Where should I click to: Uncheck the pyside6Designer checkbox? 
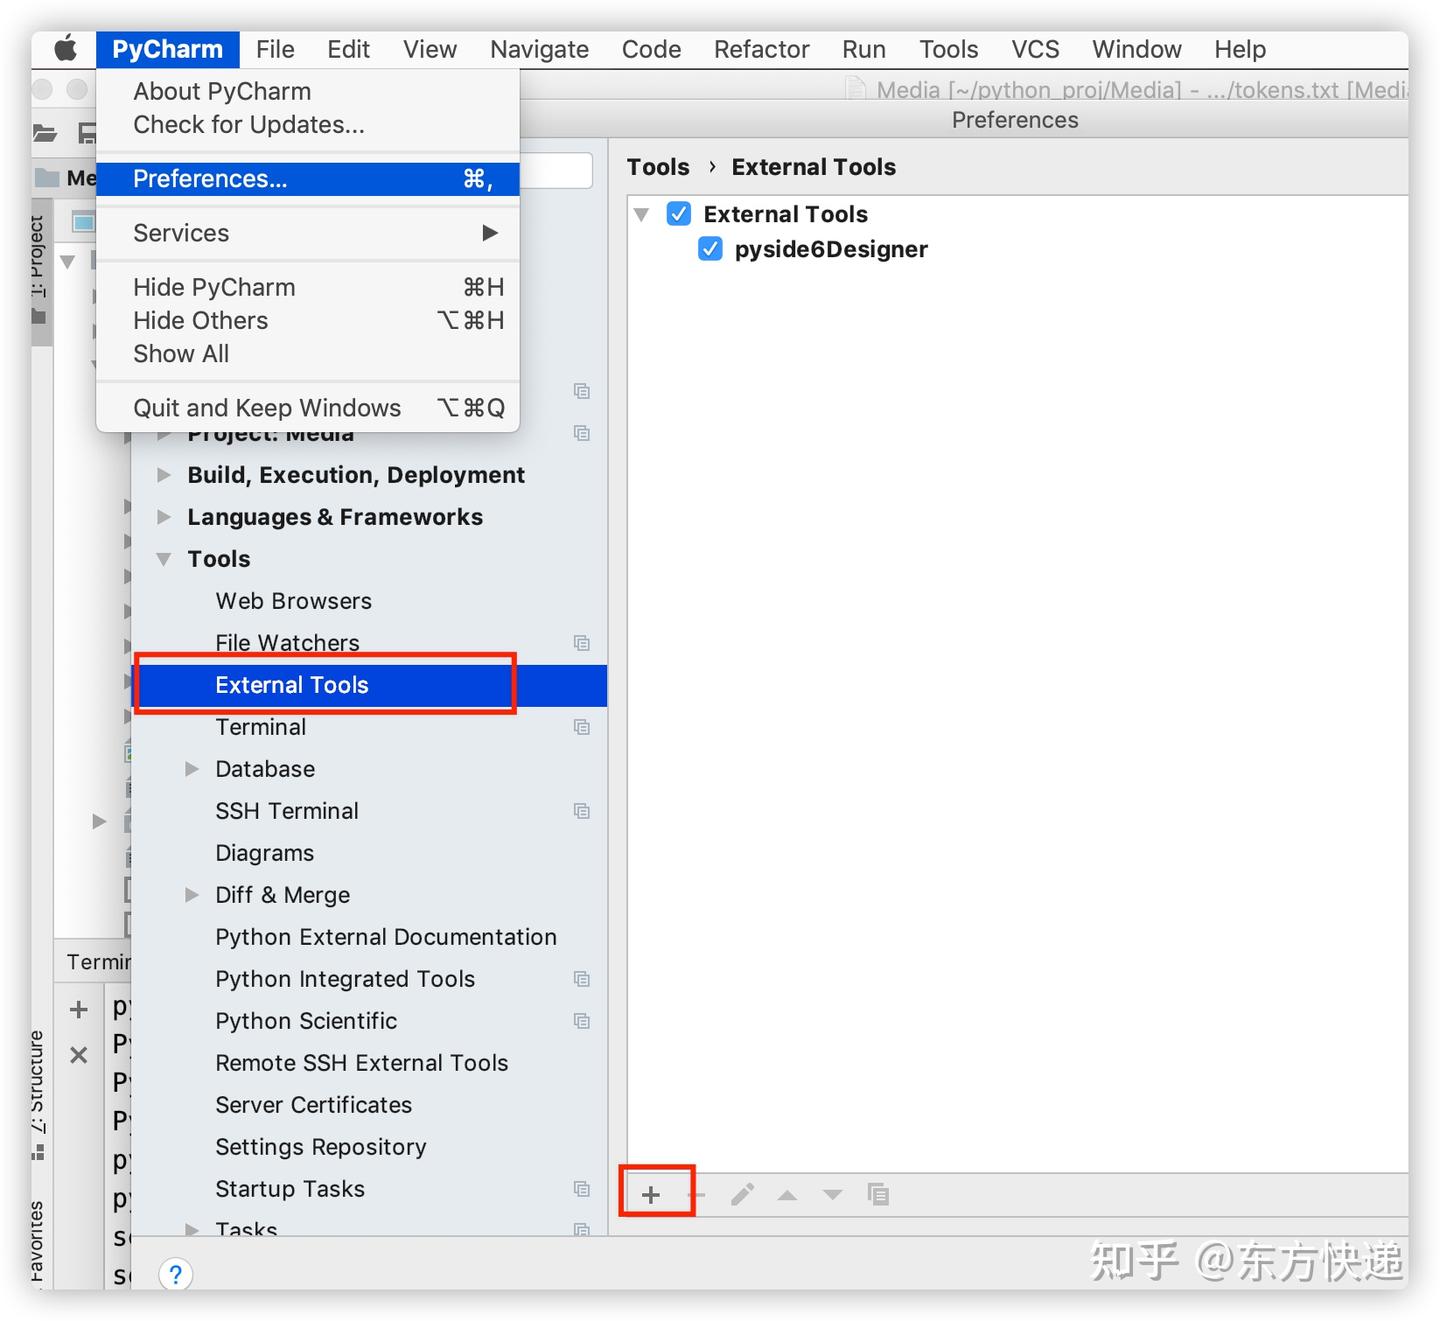click(x=710, y=249)
